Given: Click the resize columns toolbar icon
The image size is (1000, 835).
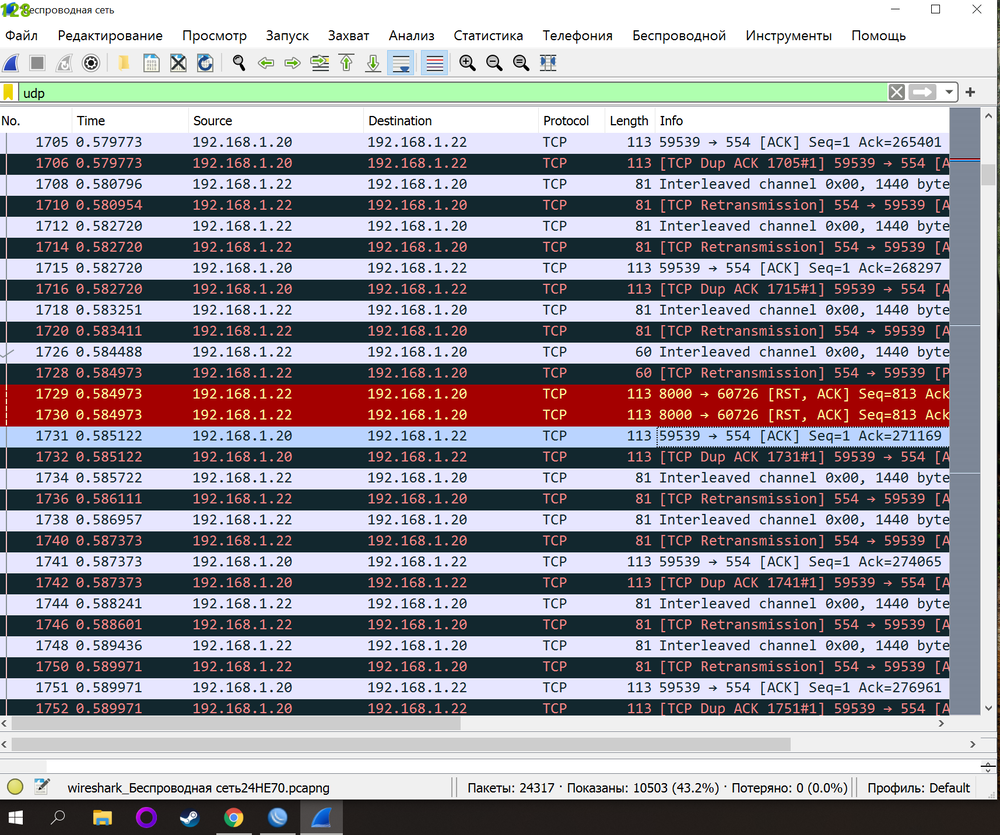Looking at the screenshot, I should pos(548,63).
